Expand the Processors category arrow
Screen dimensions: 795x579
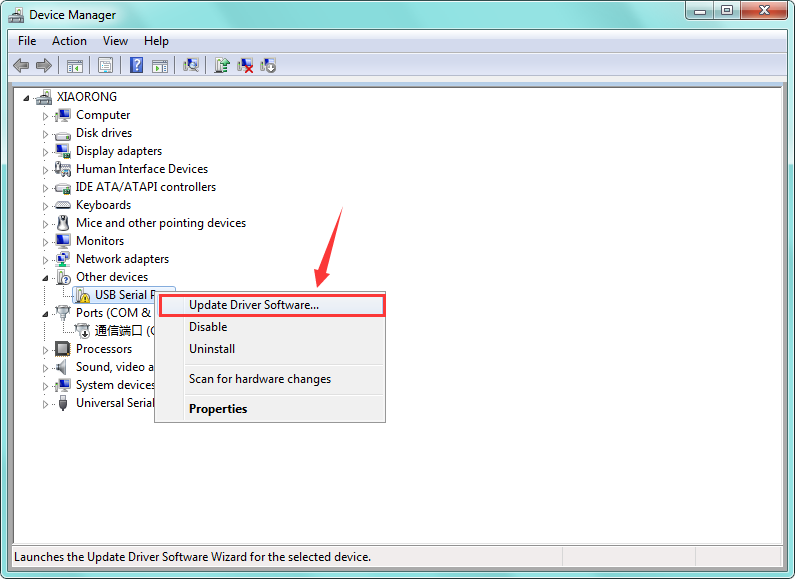point(45,349)
